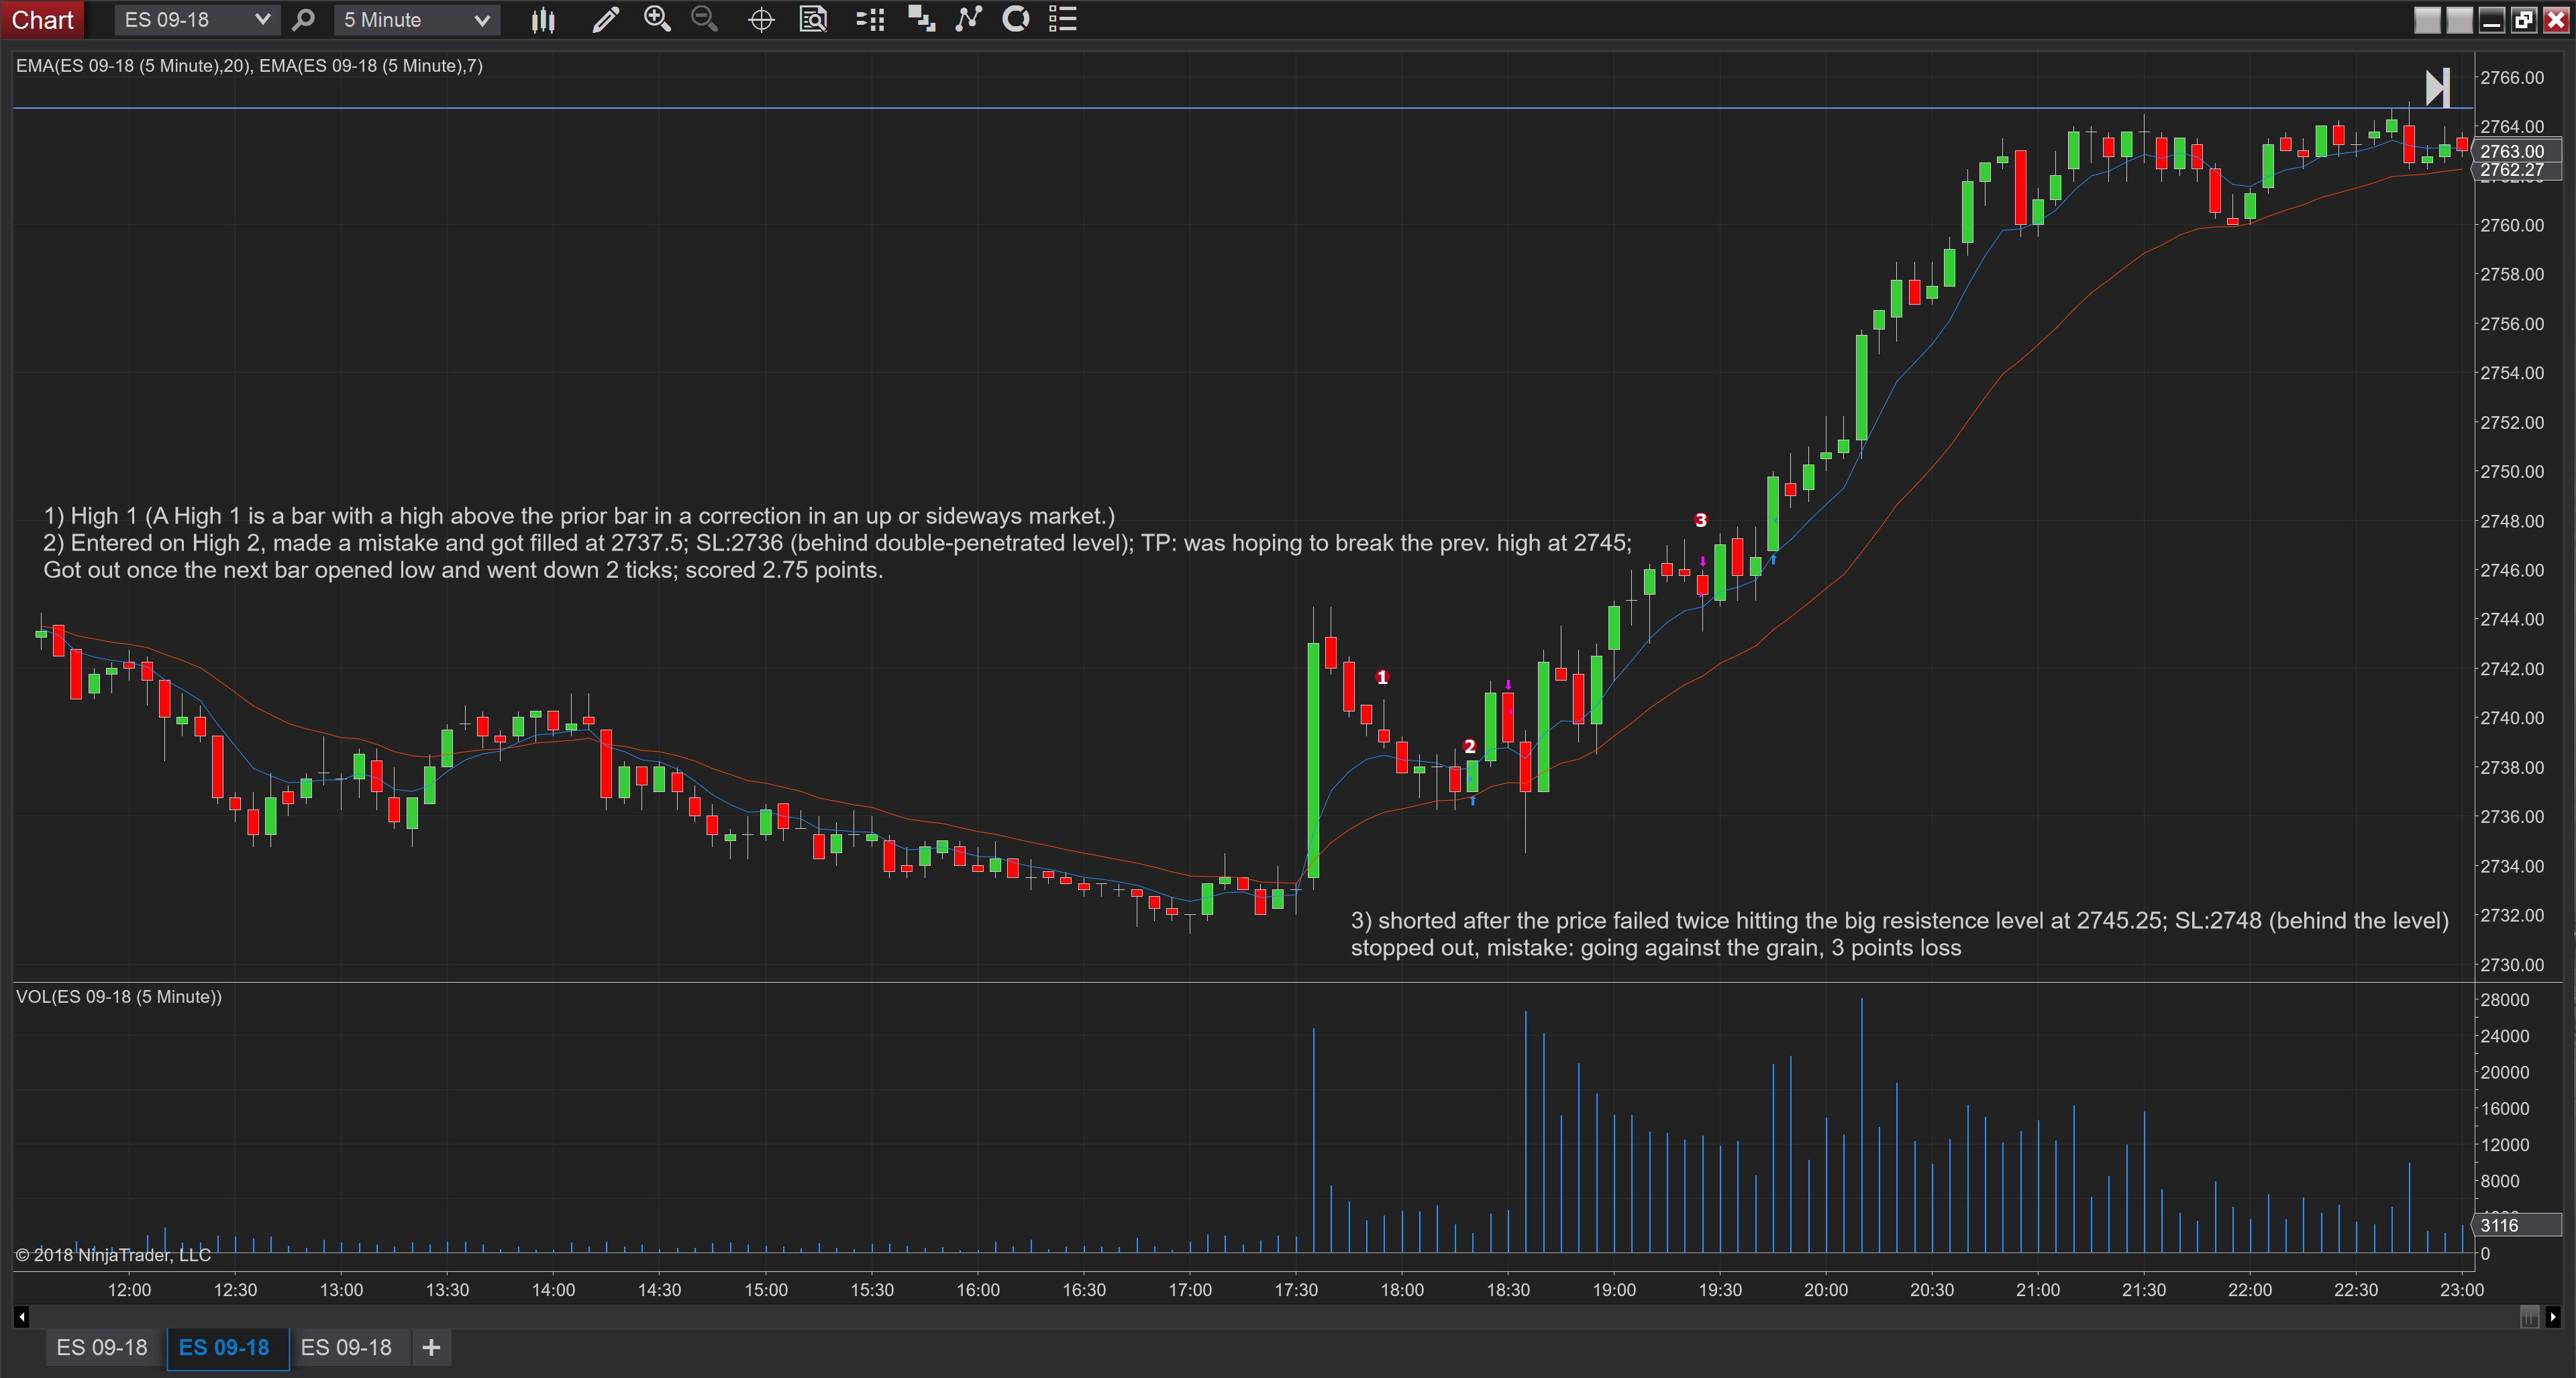Click the horizontal scroll left arrow

click(x=22, y=1317)
